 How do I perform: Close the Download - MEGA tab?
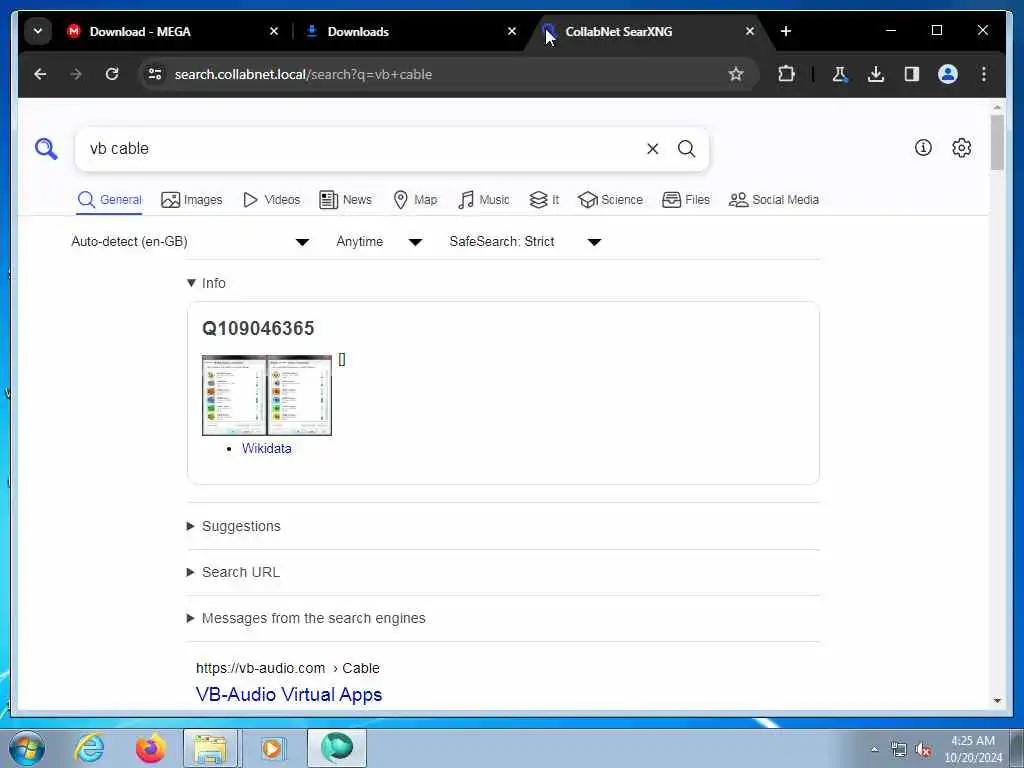coord(274,31)
